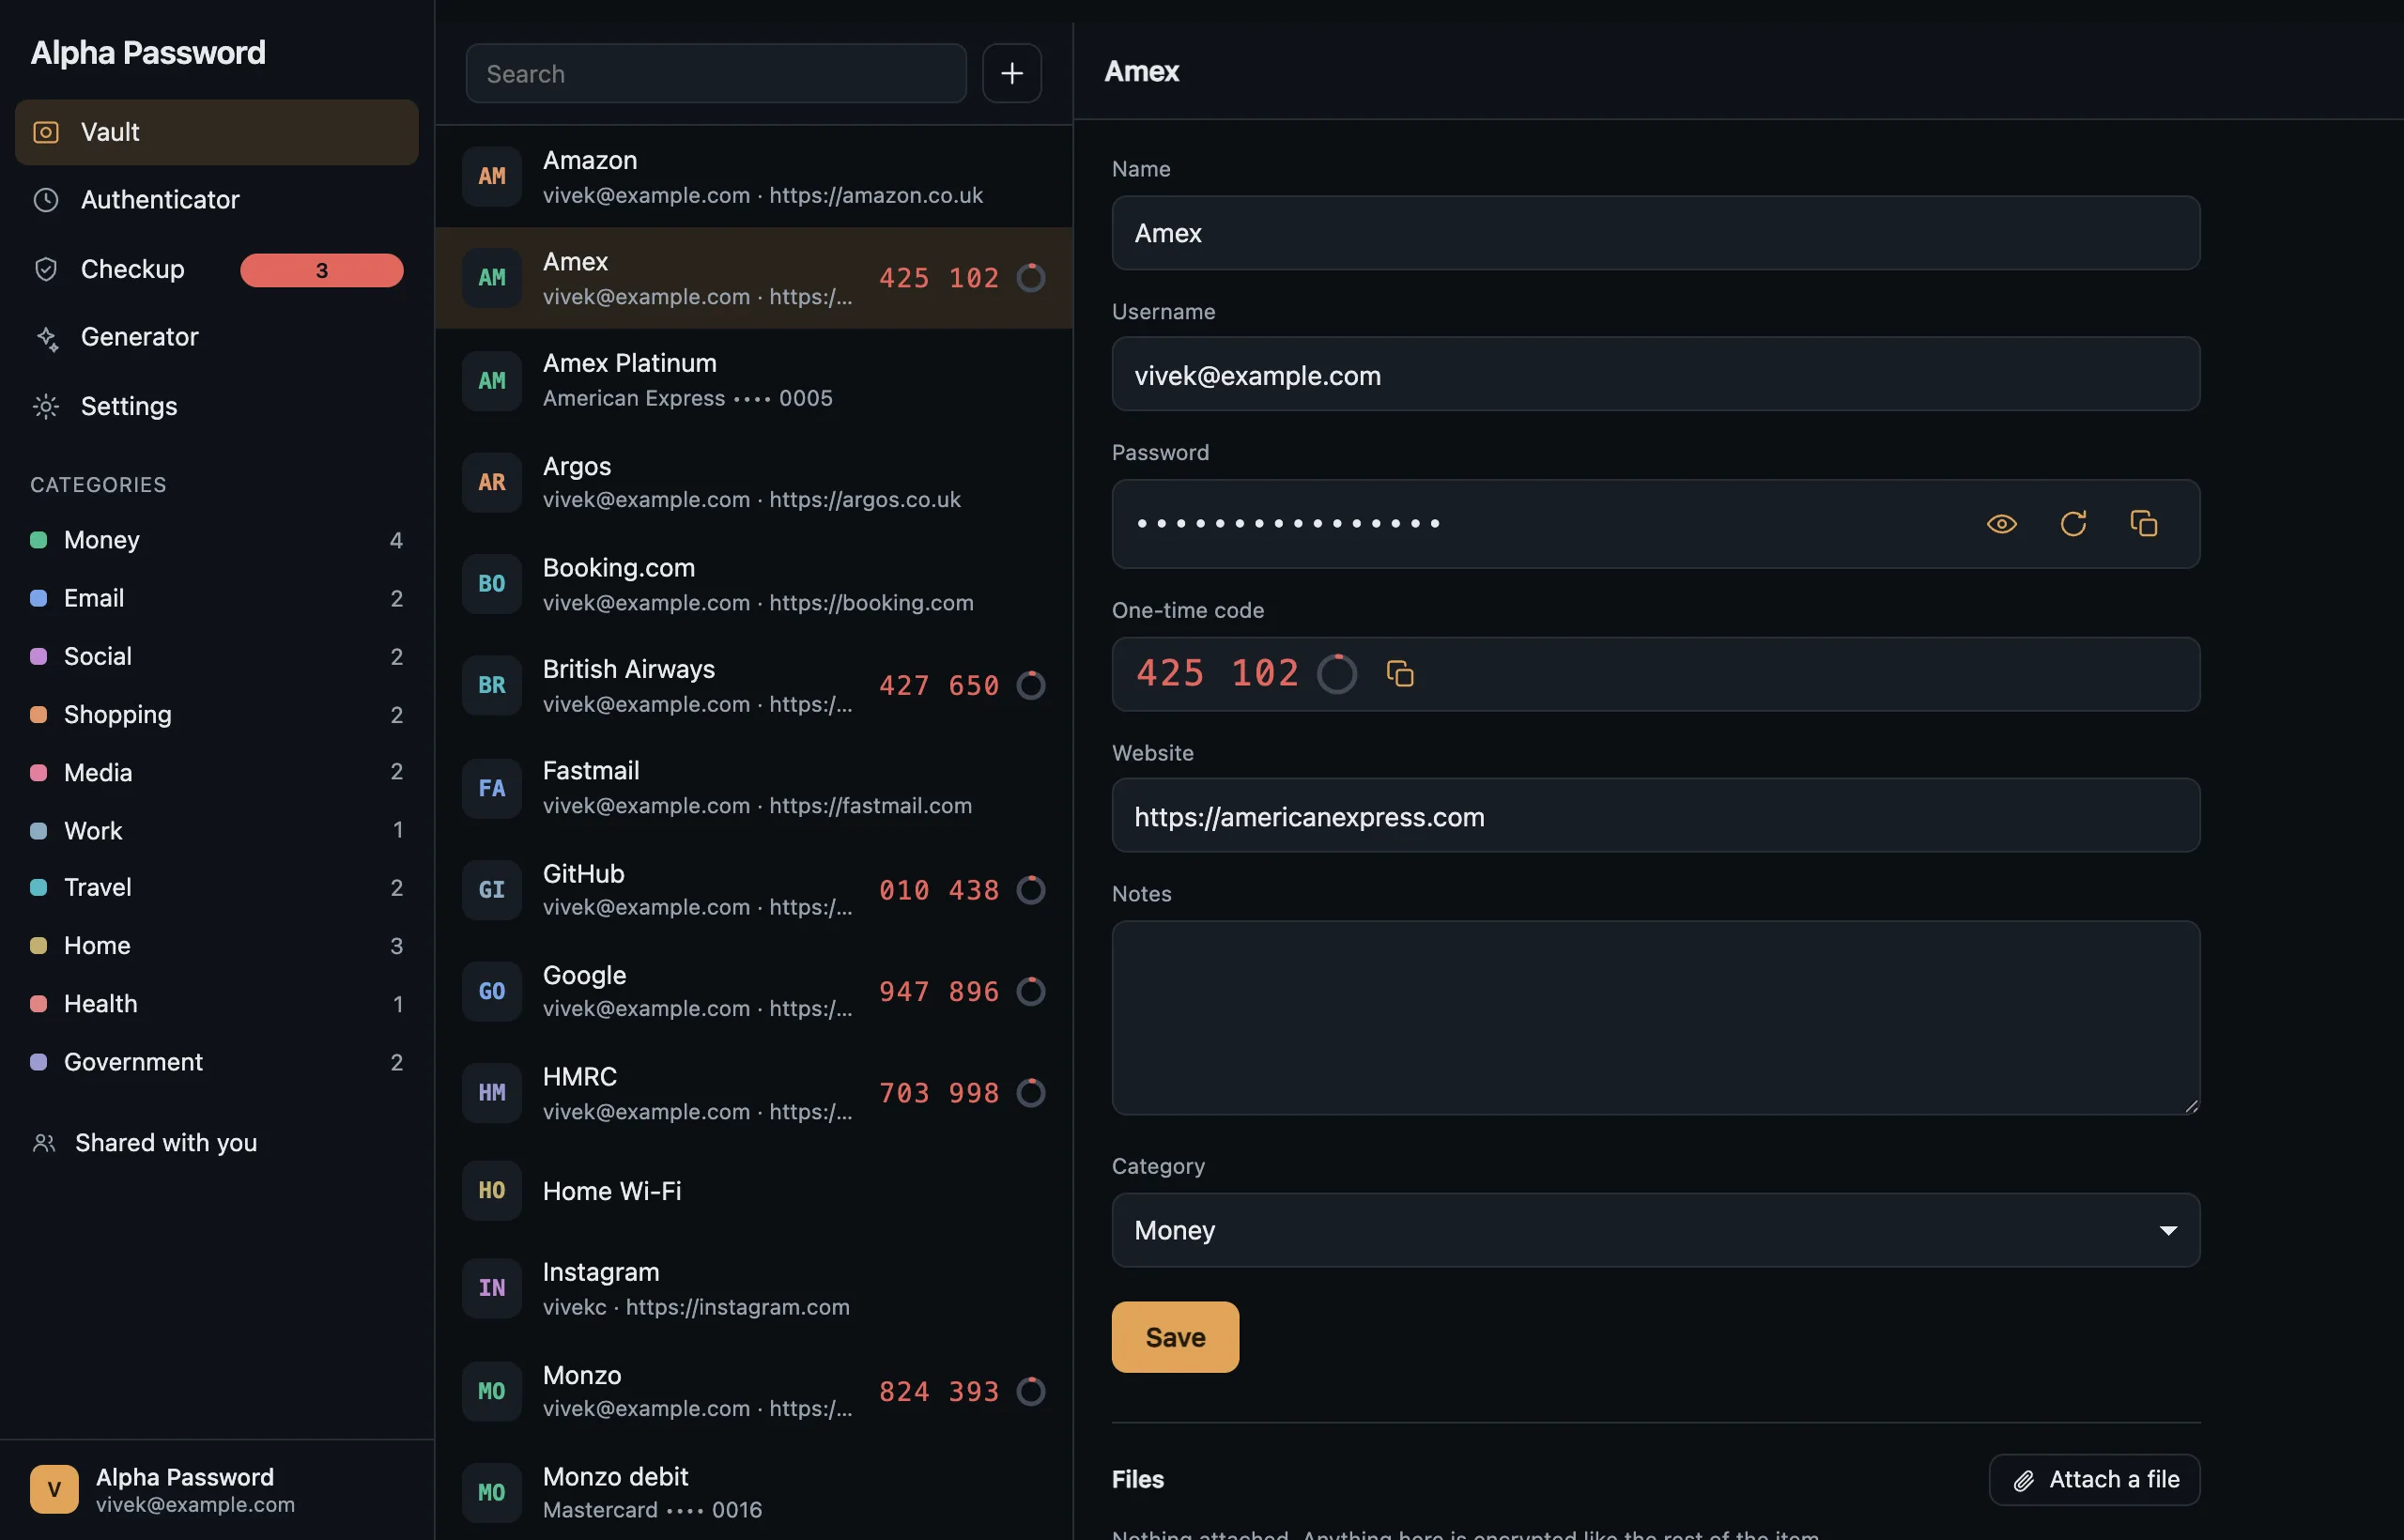Click the user avatar V in account footer
This screenshot has width=2404, height=1540.
tap(54, 1489)
